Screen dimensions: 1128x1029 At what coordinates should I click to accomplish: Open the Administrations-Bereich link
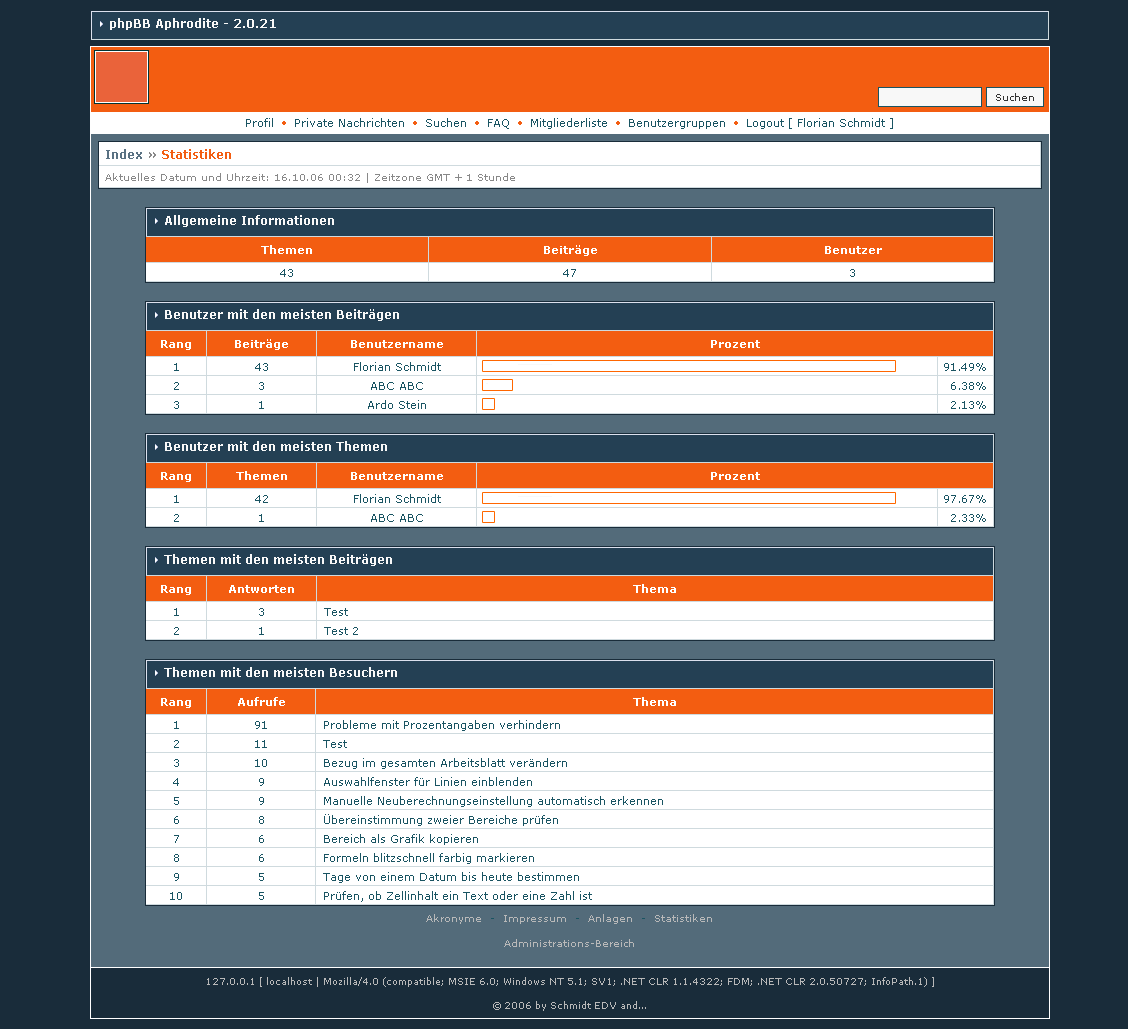(x=569, y=944)
